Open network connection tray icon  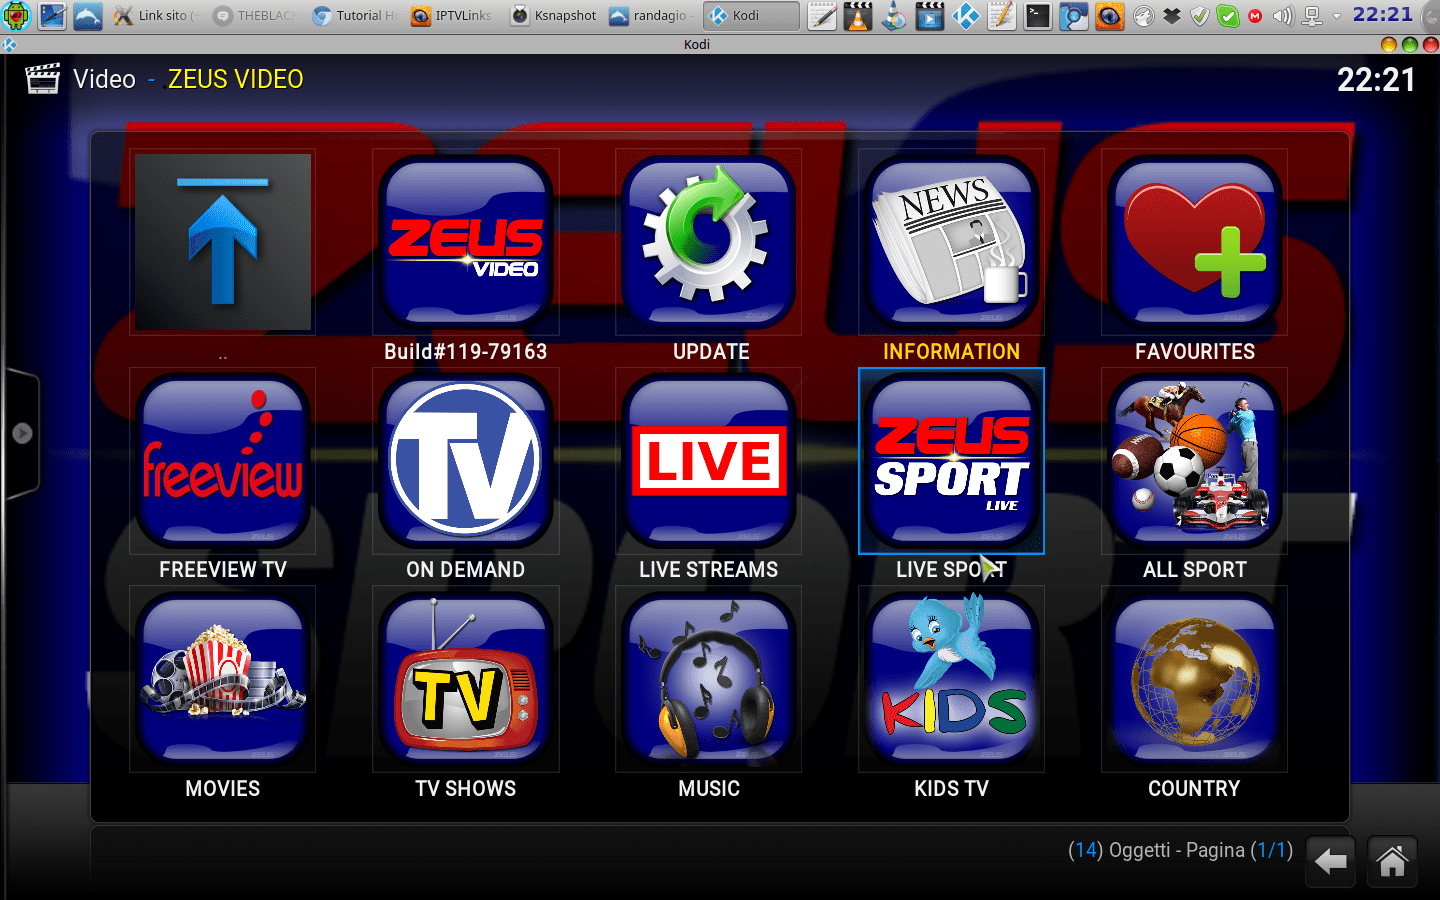[x=1312, y=16]
